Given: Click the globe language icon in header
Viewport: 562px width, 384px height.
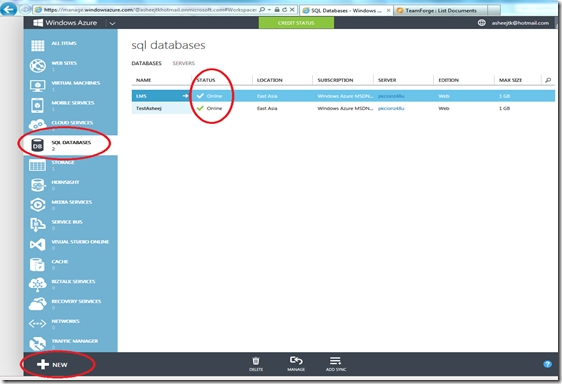Looking at the screenshot, I should (482, 23).
